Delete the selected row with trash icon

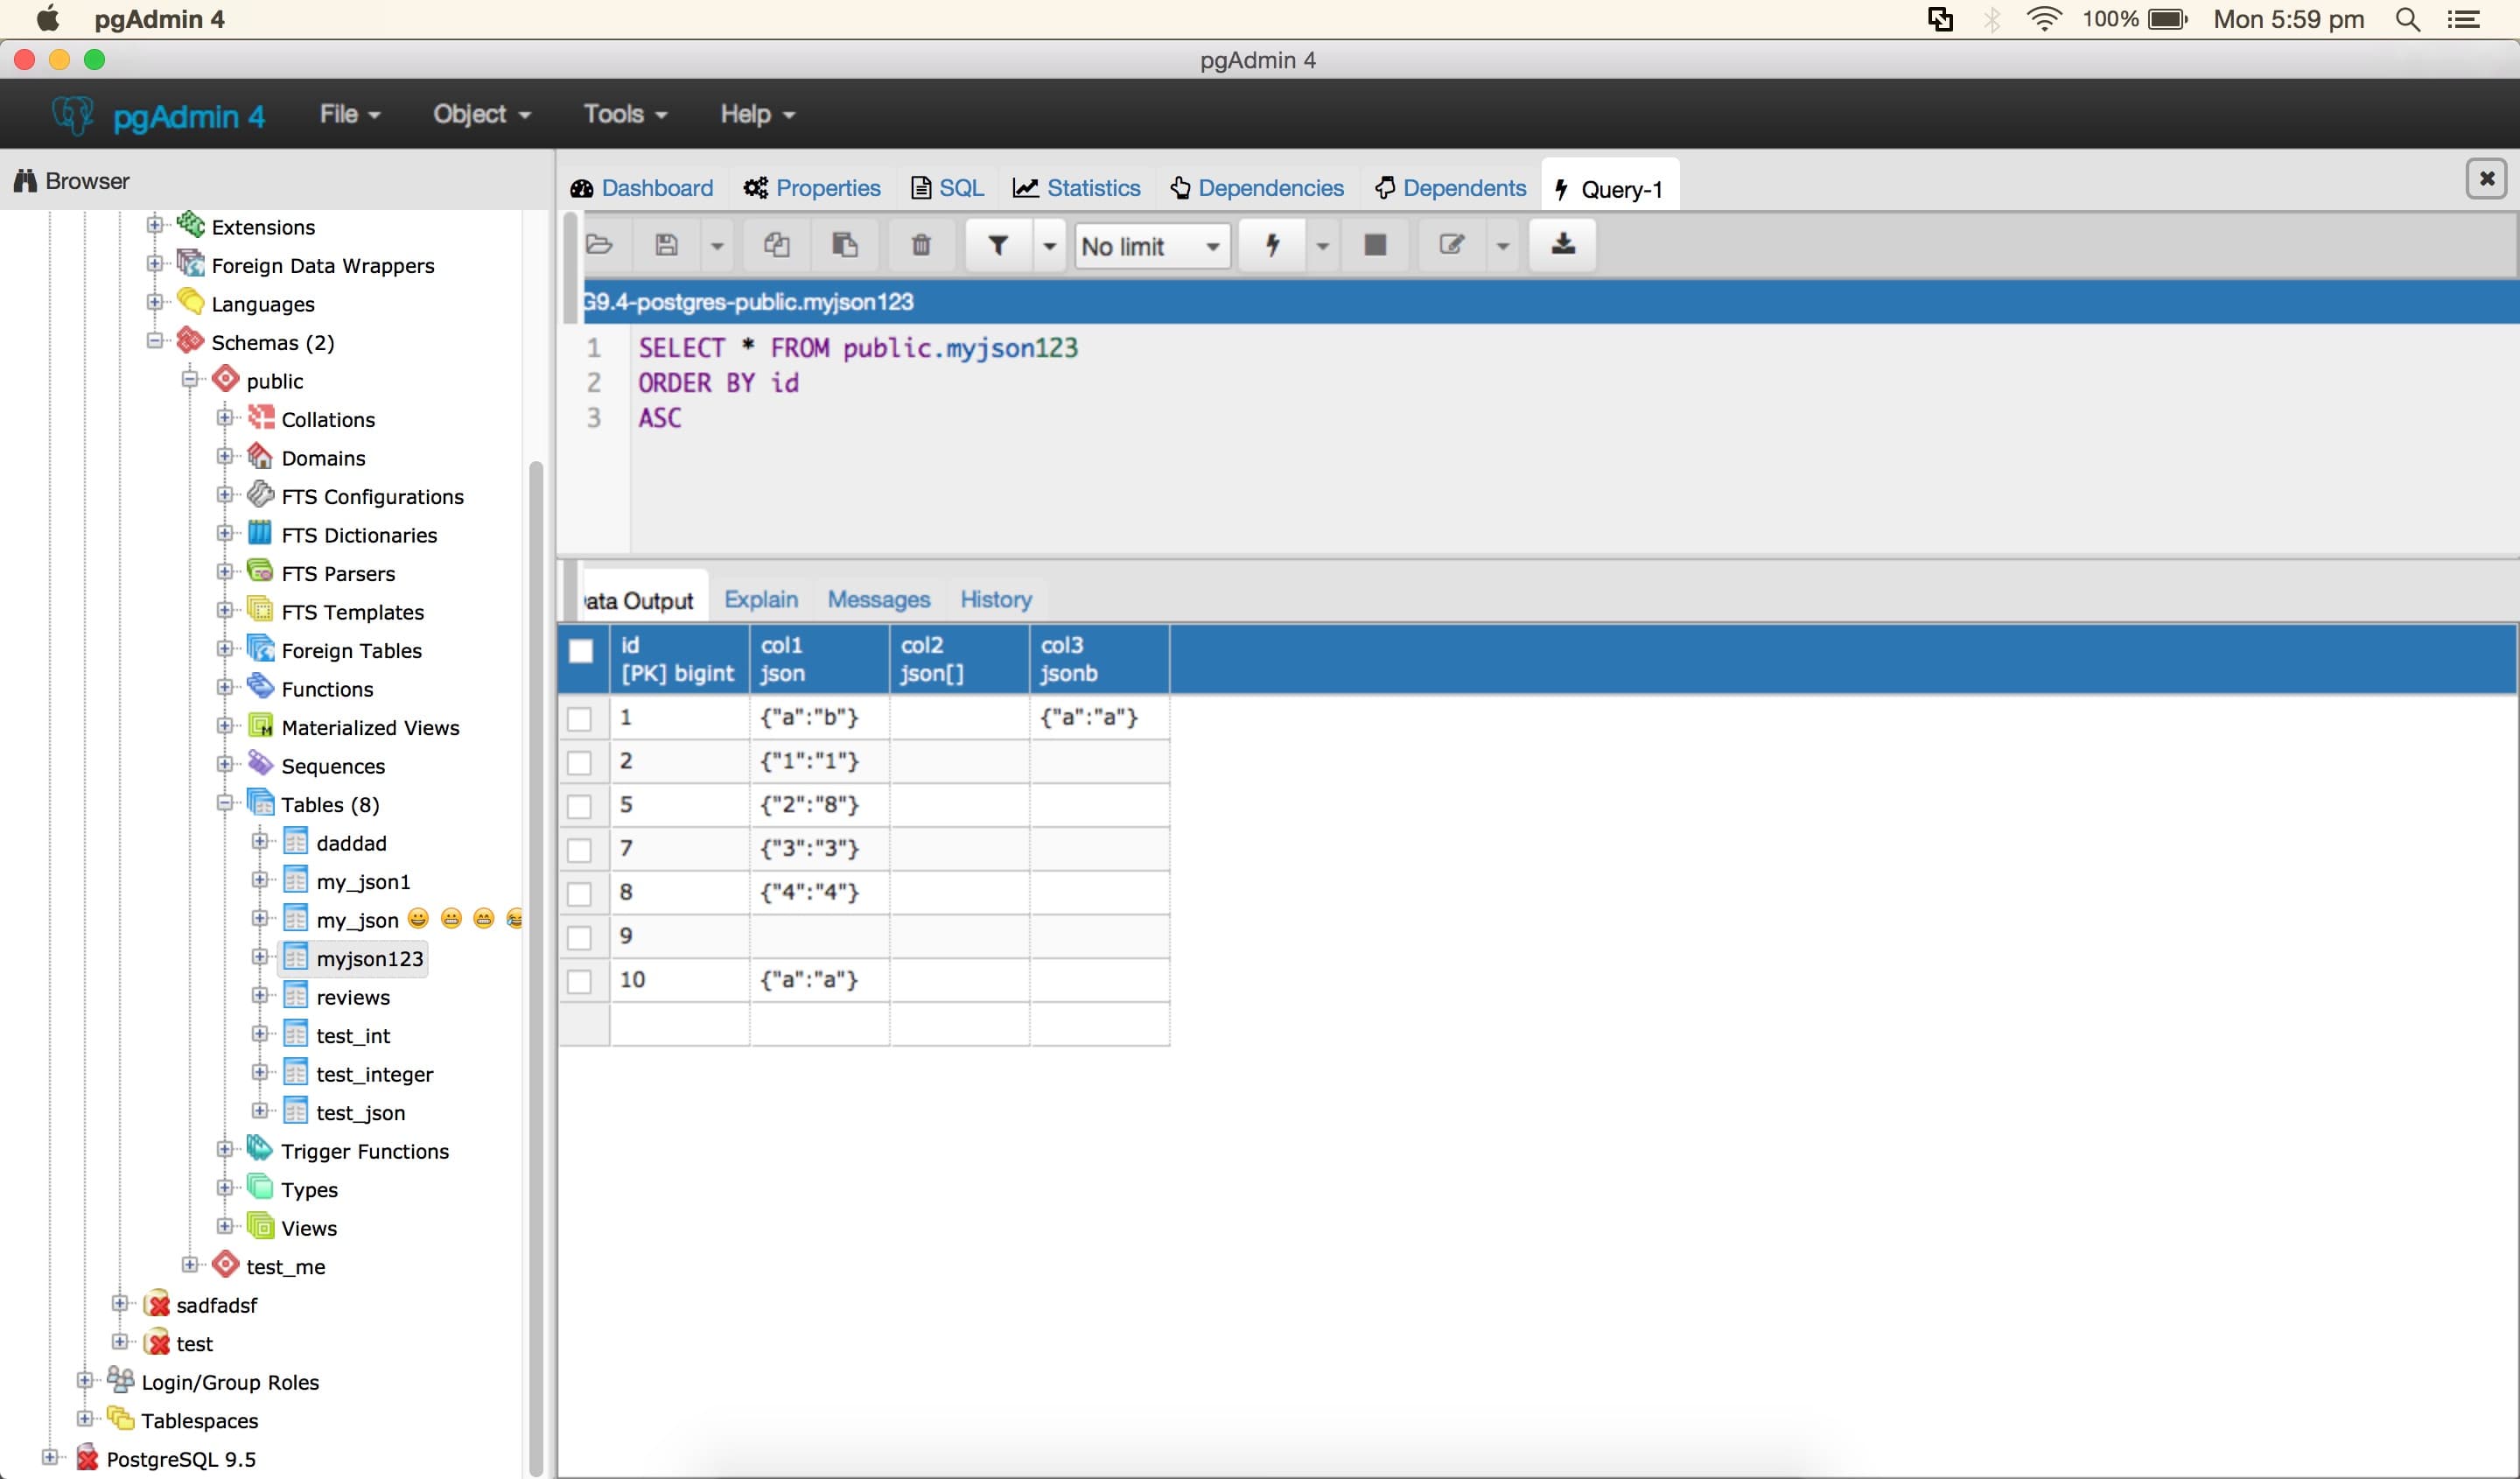pos(920,245)
